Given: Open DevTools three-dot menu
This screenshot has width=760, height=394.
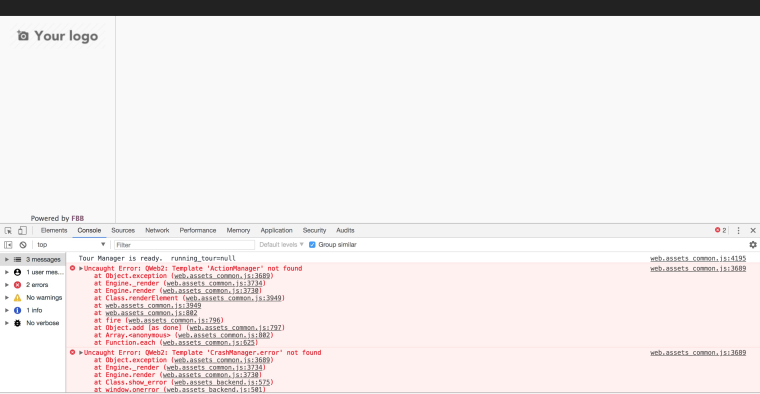Looking at the screenshot, I should coord(738,231).
